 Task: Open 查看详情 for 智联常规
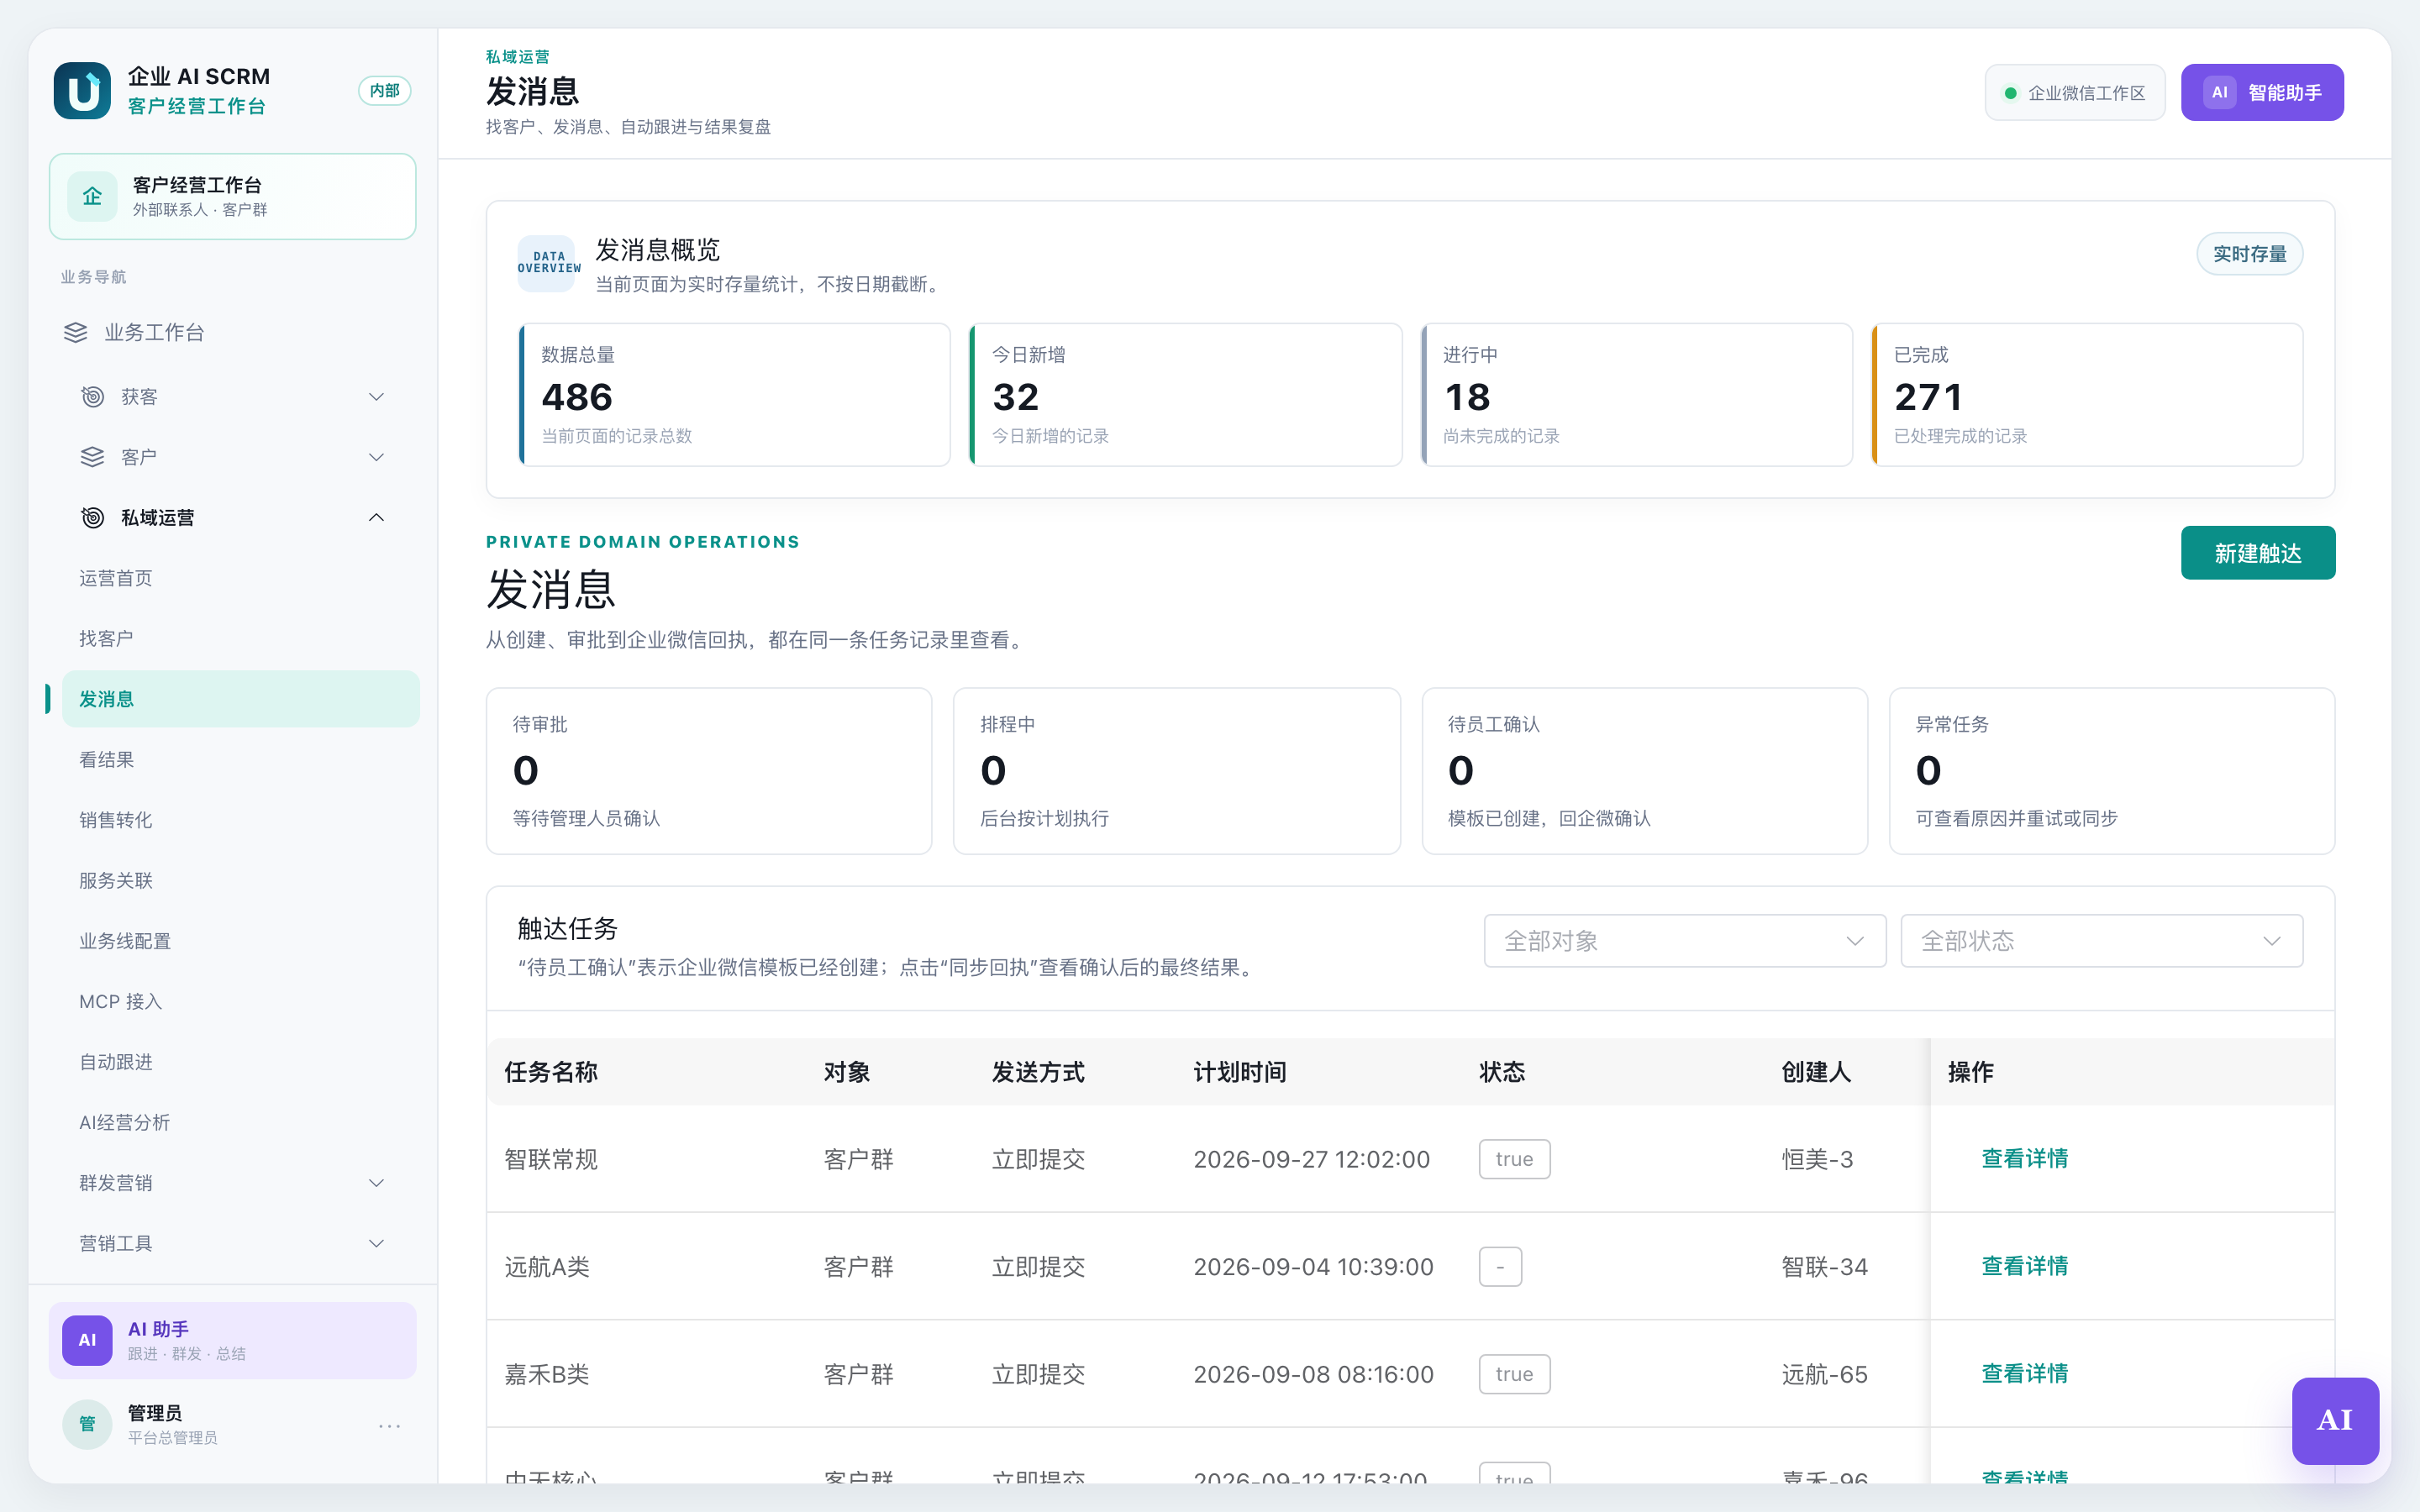[x=2025, y=1158]
